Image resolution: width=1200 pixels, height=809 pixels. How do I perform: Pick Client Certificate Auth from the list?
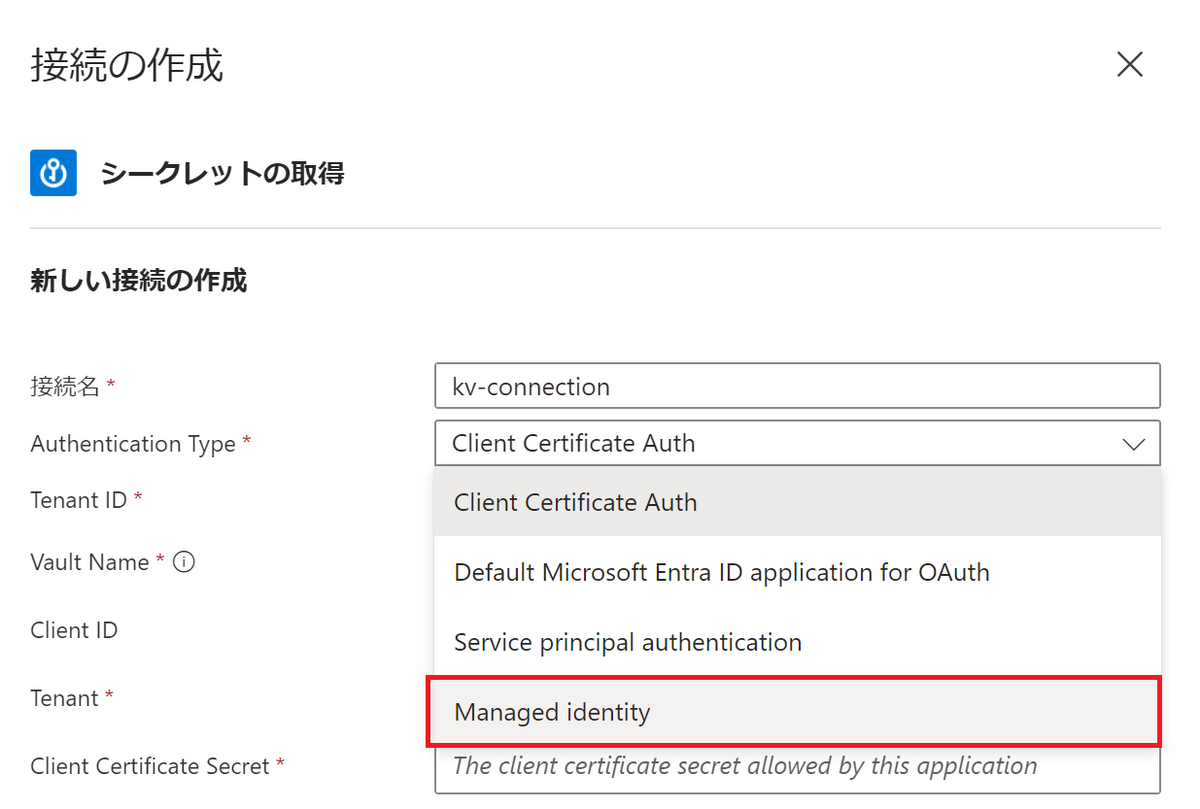(x=797, y=502)
